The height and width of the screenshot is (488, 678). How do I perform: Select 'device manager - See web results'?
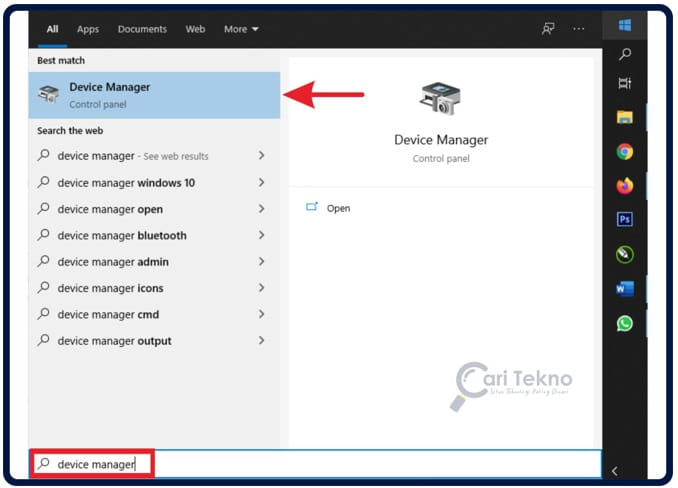point(154,156)
